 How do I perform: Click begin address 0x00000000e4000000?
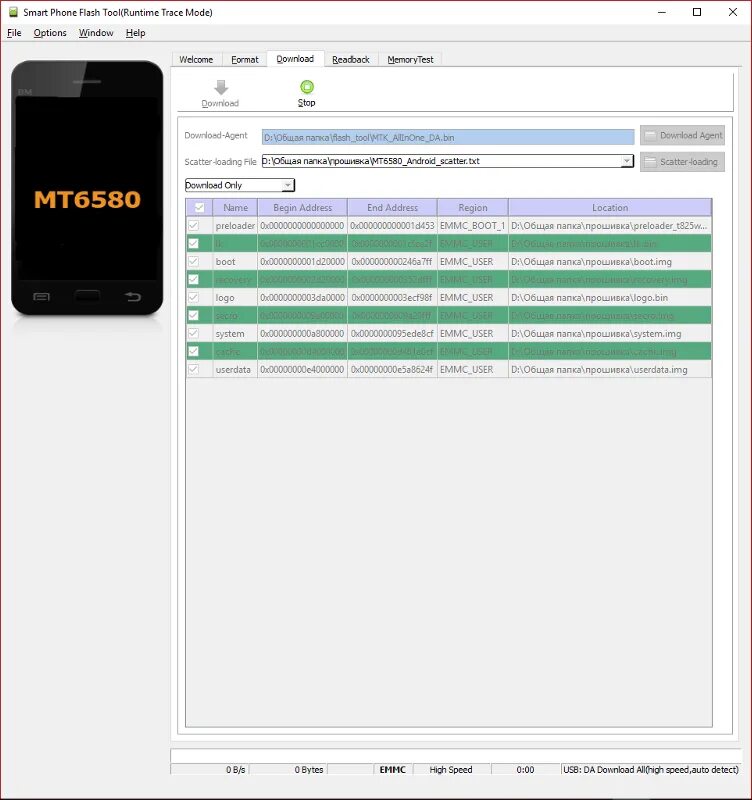click(x=303, y=369)
